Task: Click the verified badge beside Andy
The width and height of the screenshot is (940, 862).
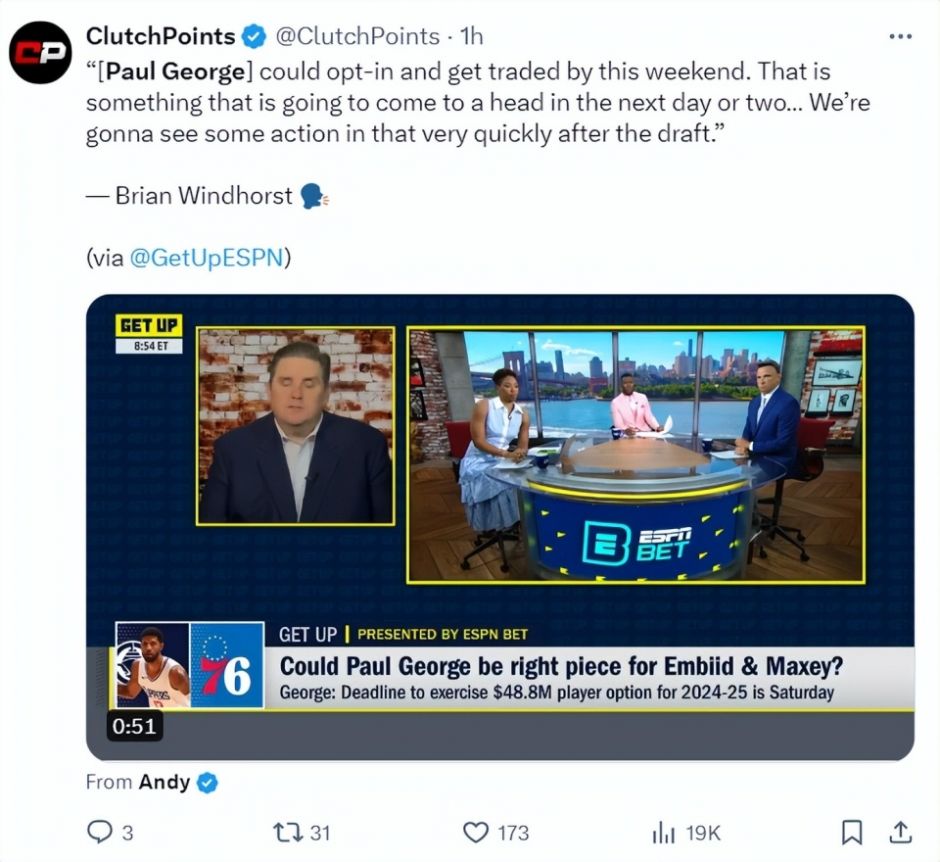Action: pyautogui.click(x=207, y=783)
